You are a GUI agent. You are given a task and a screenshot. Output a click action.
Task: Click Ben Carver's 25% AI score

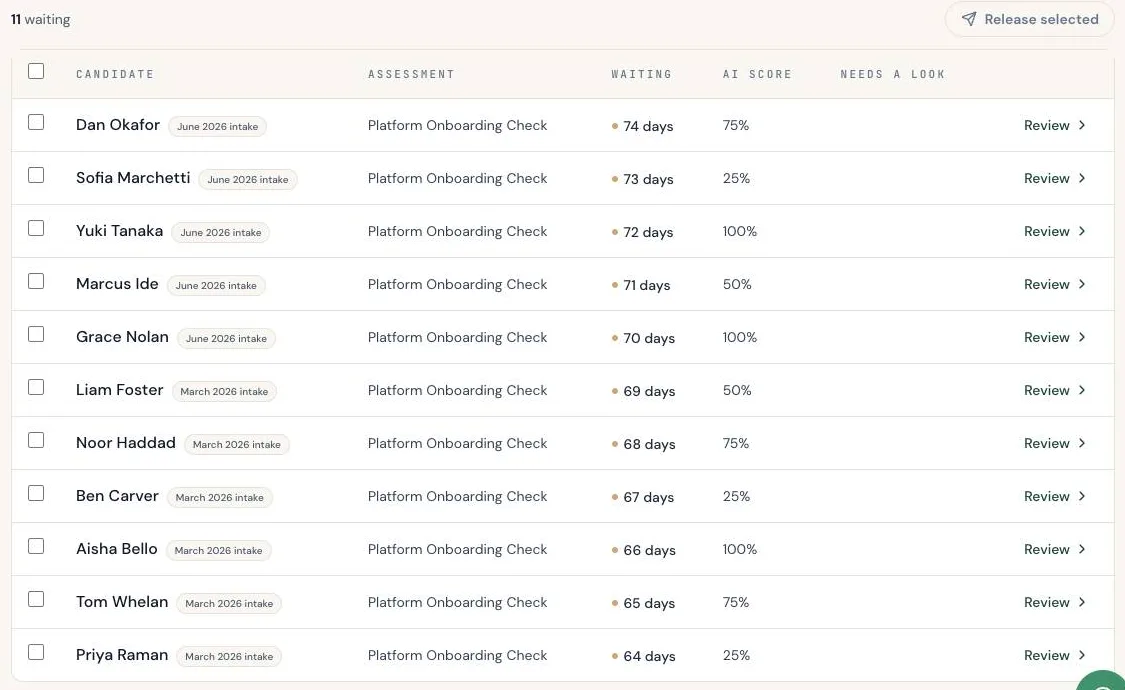pyautogui.click(x=736, y=496)
